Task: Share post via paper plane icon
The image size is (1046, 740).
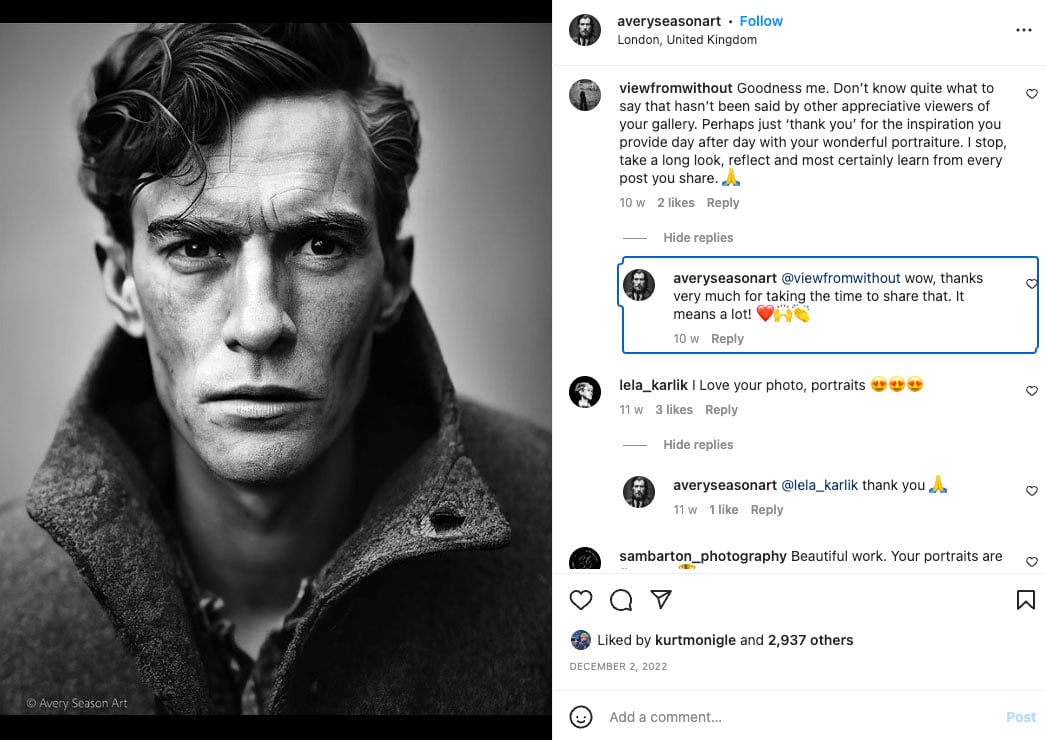Action: coord(661,599)
